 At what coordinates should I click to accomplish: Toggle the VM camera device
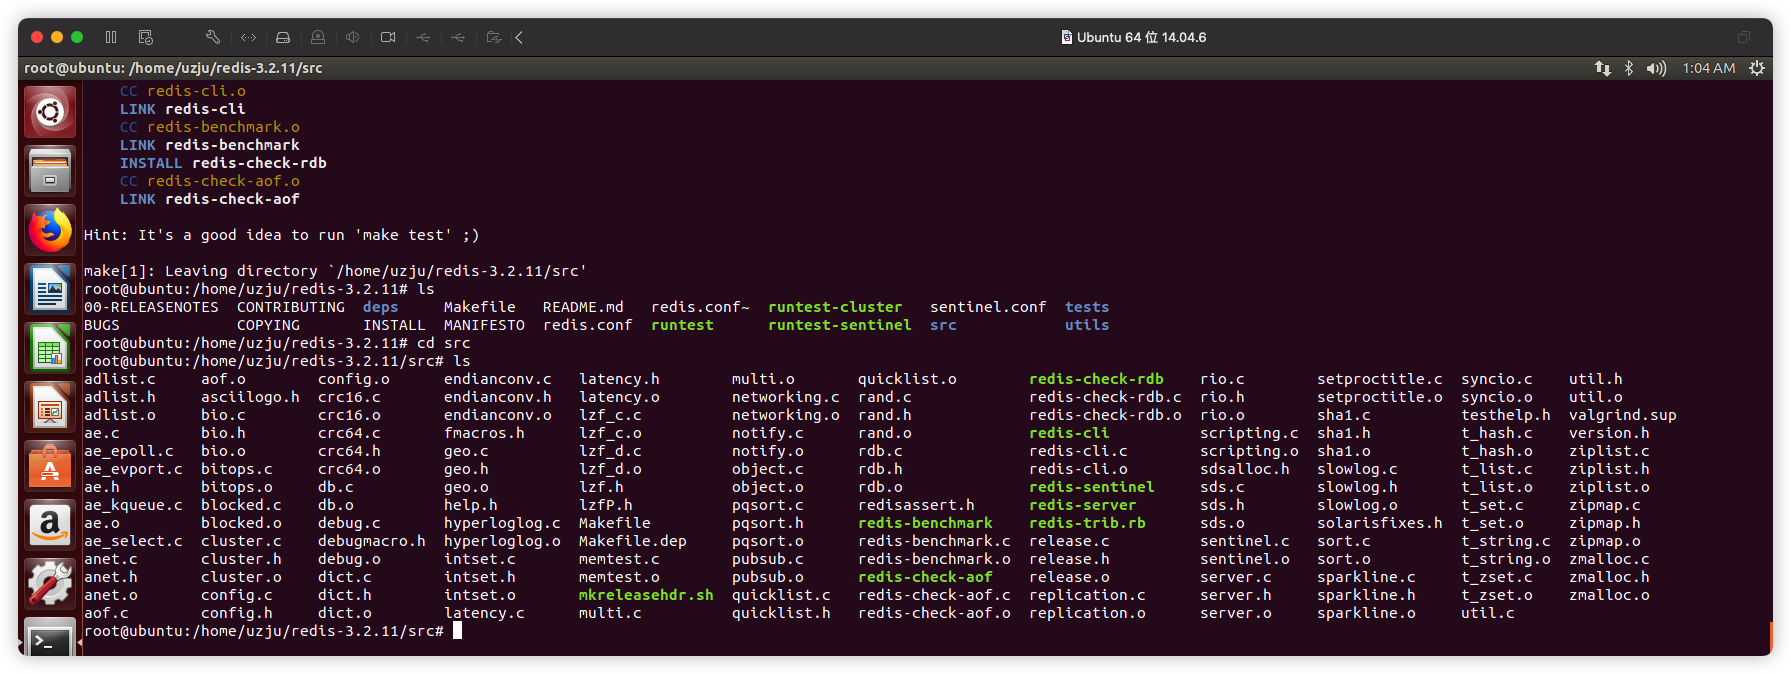[388, 37]
